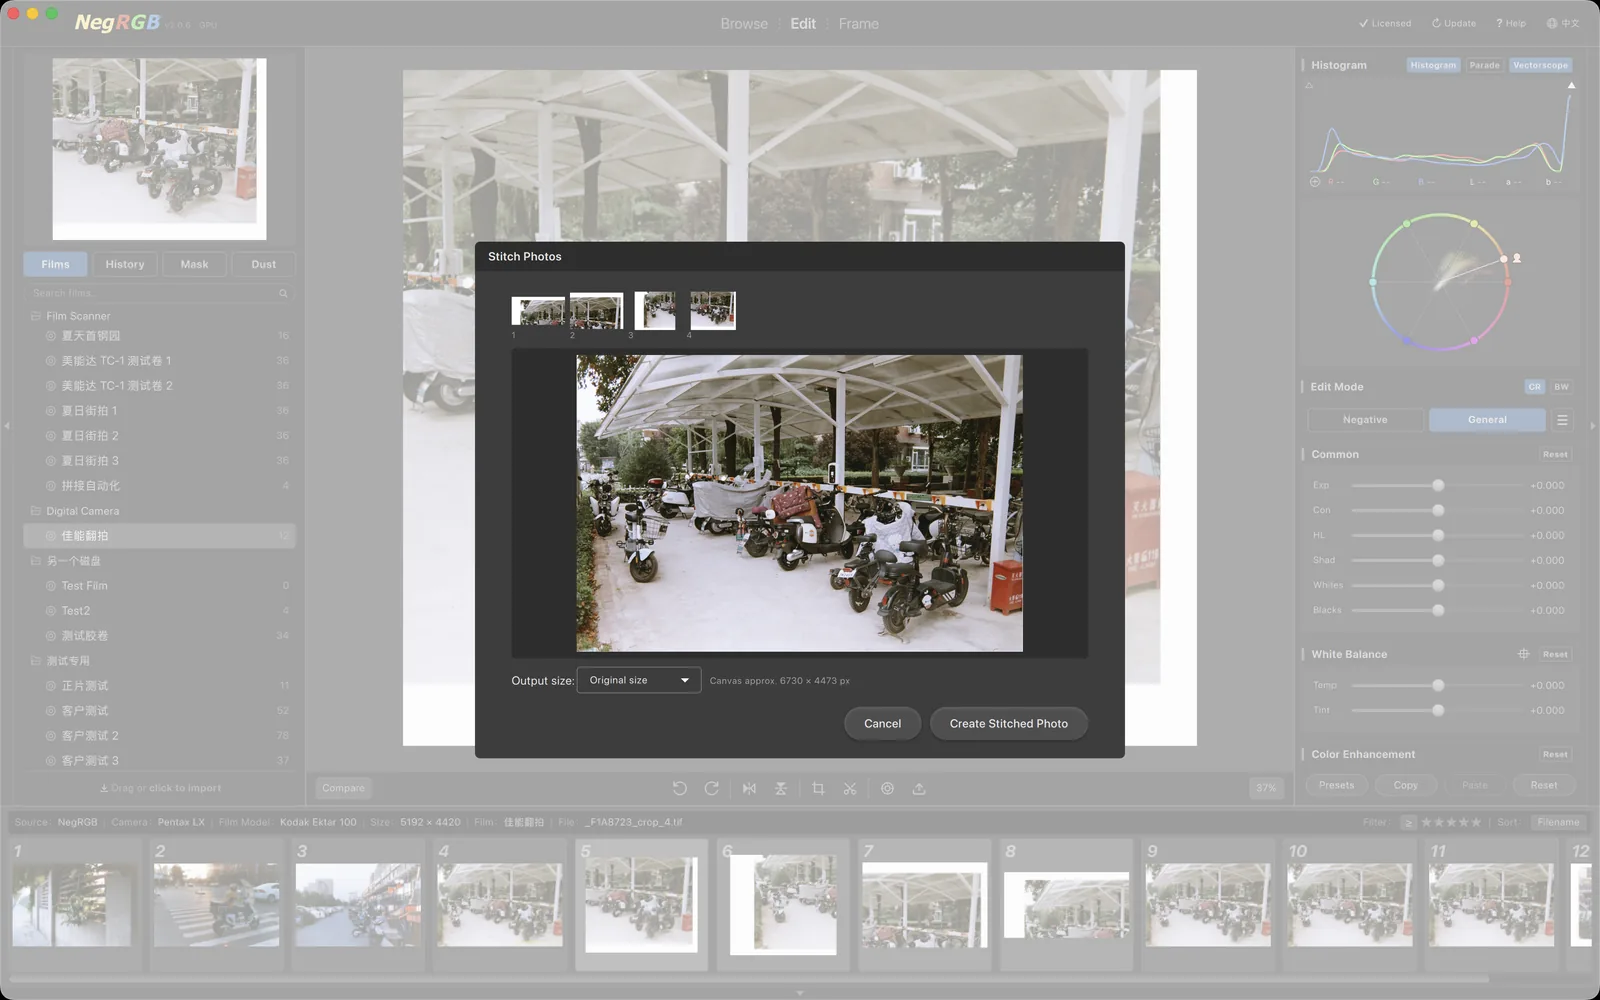Toggle the Vectorscope view
Viewport: 1600px width, 1000px height.
(1540, 65)
